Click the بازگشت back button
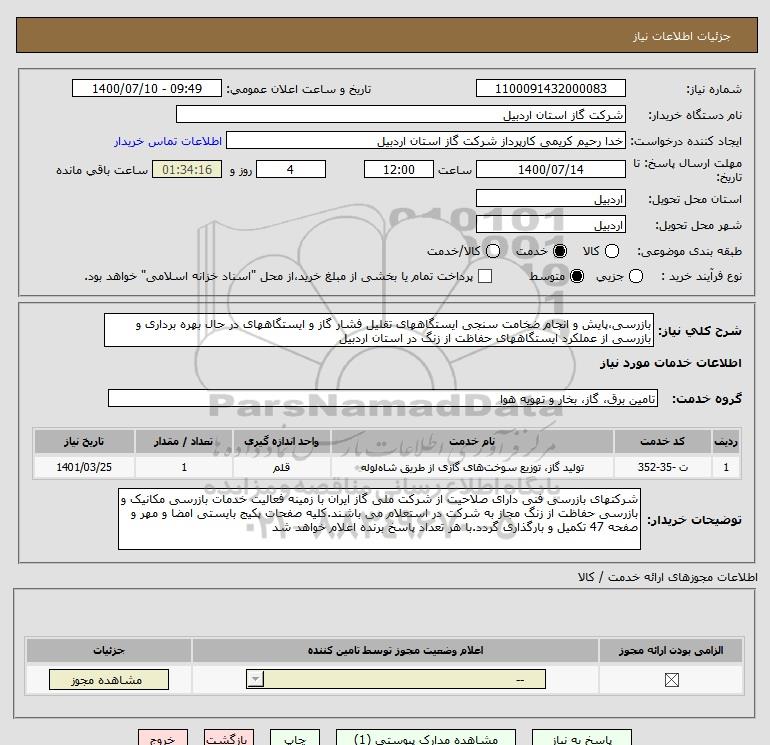 [229, 738]
